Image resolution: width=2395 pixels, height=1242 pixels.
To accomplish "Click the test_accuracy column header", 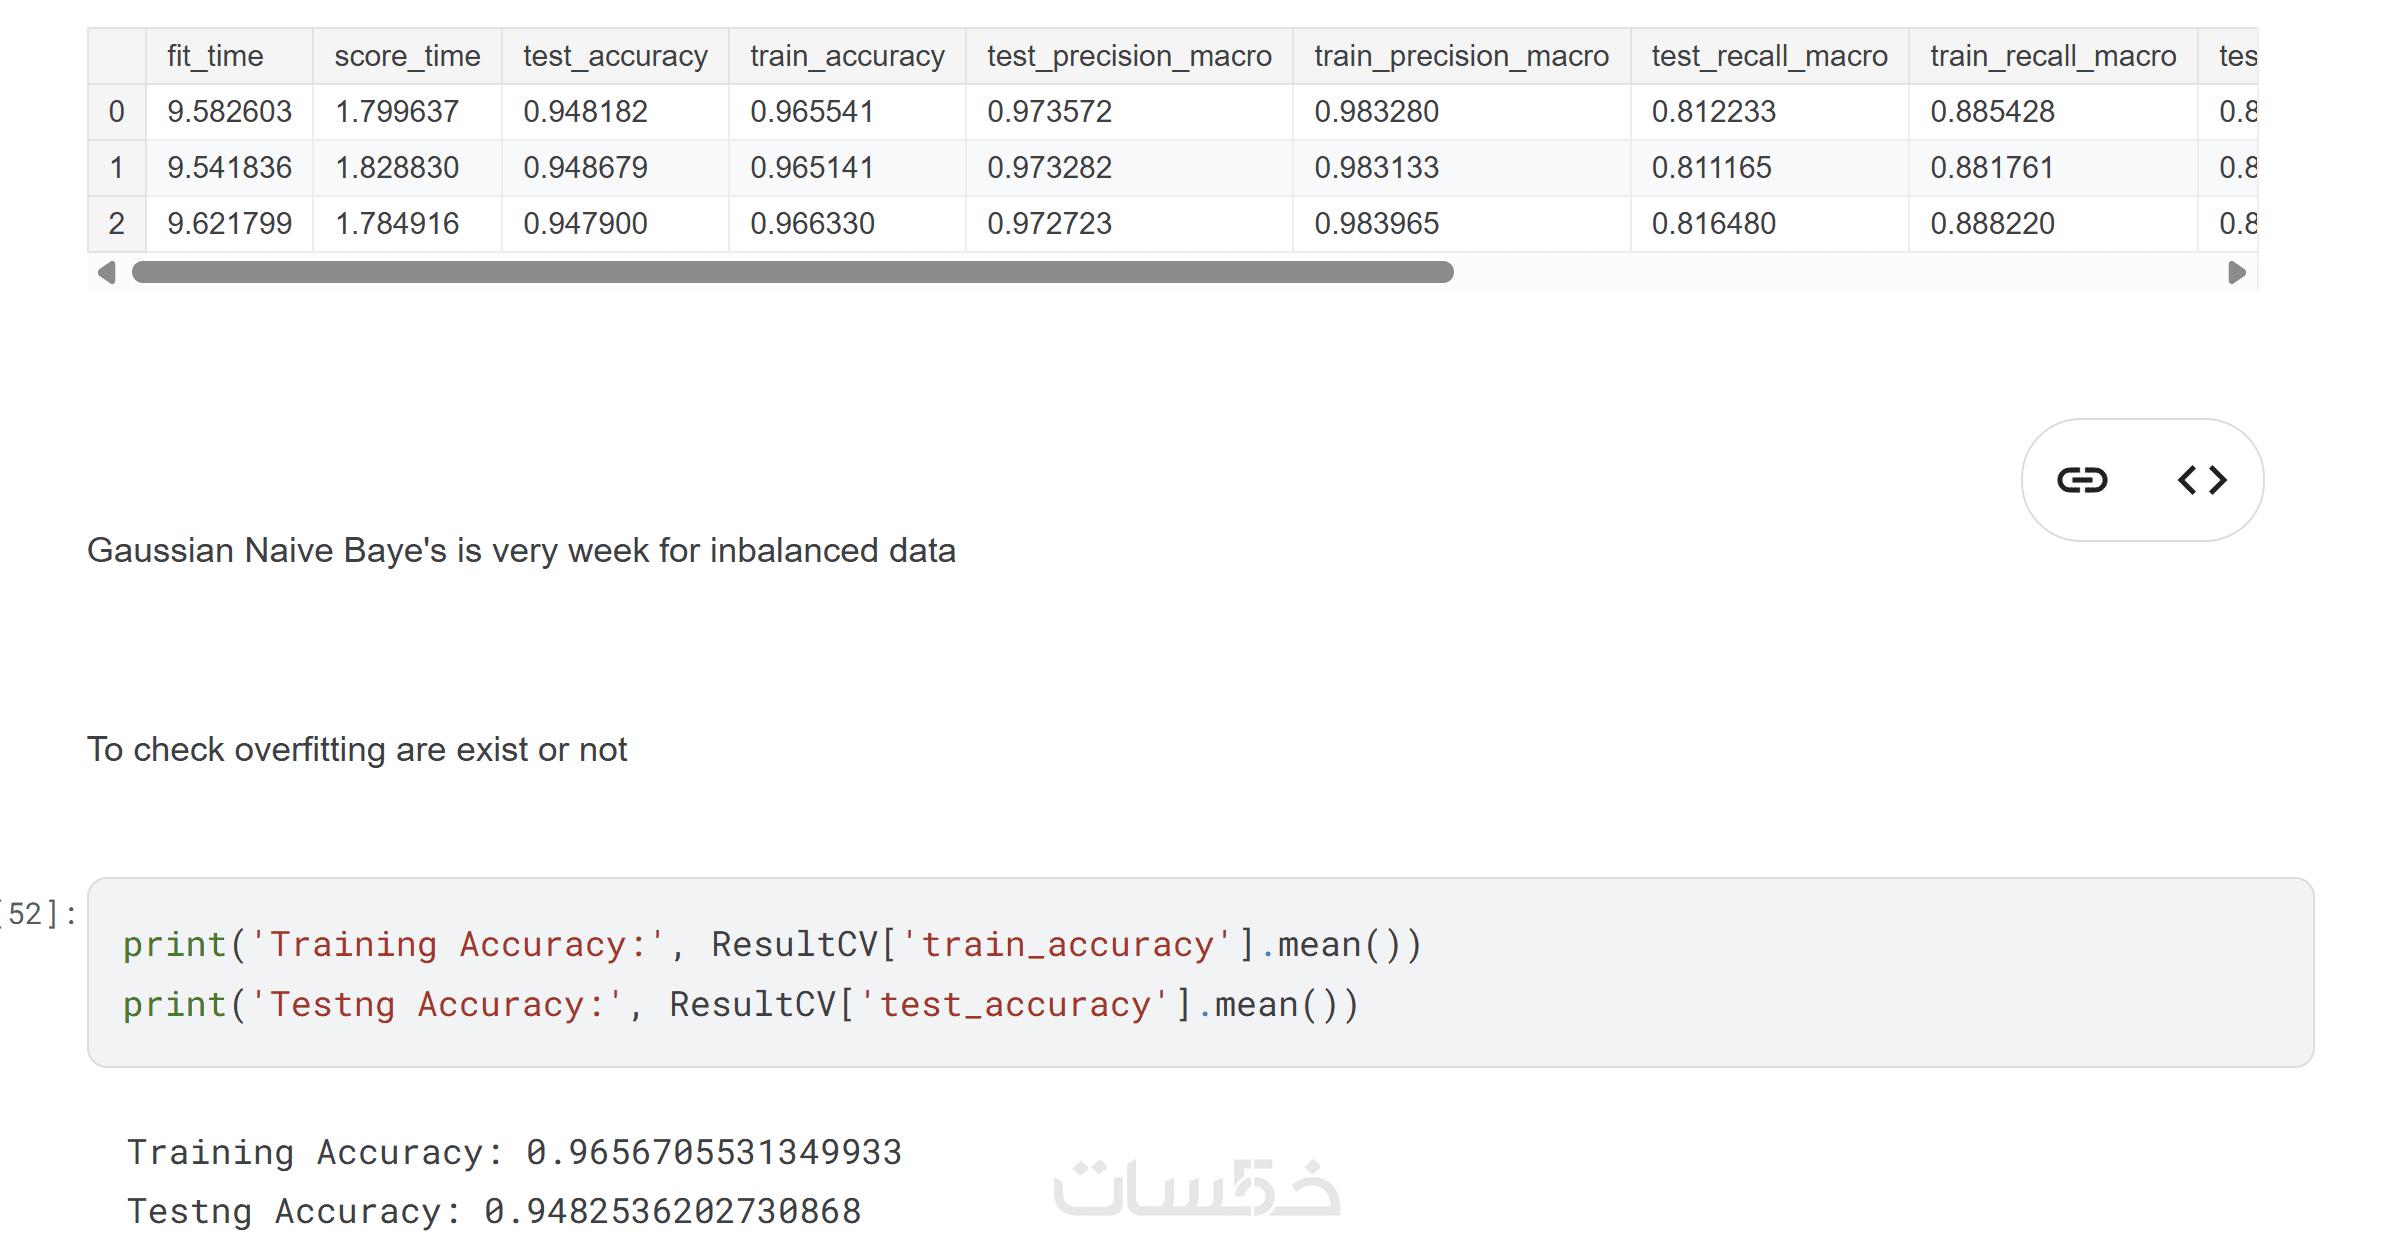I will (615, 56).
